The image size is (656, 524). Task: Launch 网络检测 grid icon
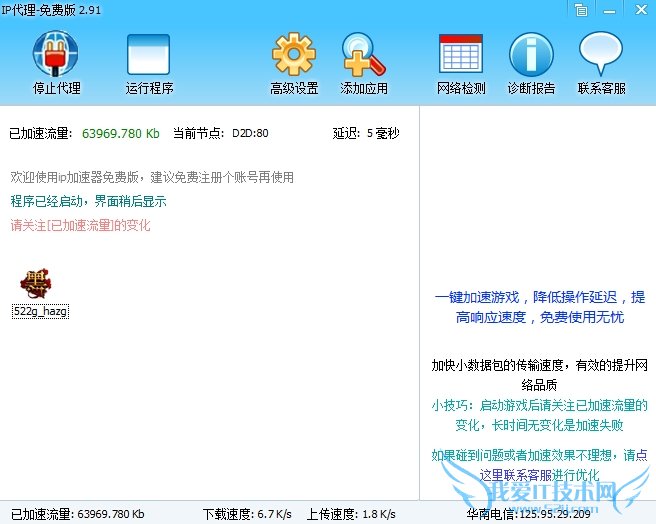tap(461, 54)
